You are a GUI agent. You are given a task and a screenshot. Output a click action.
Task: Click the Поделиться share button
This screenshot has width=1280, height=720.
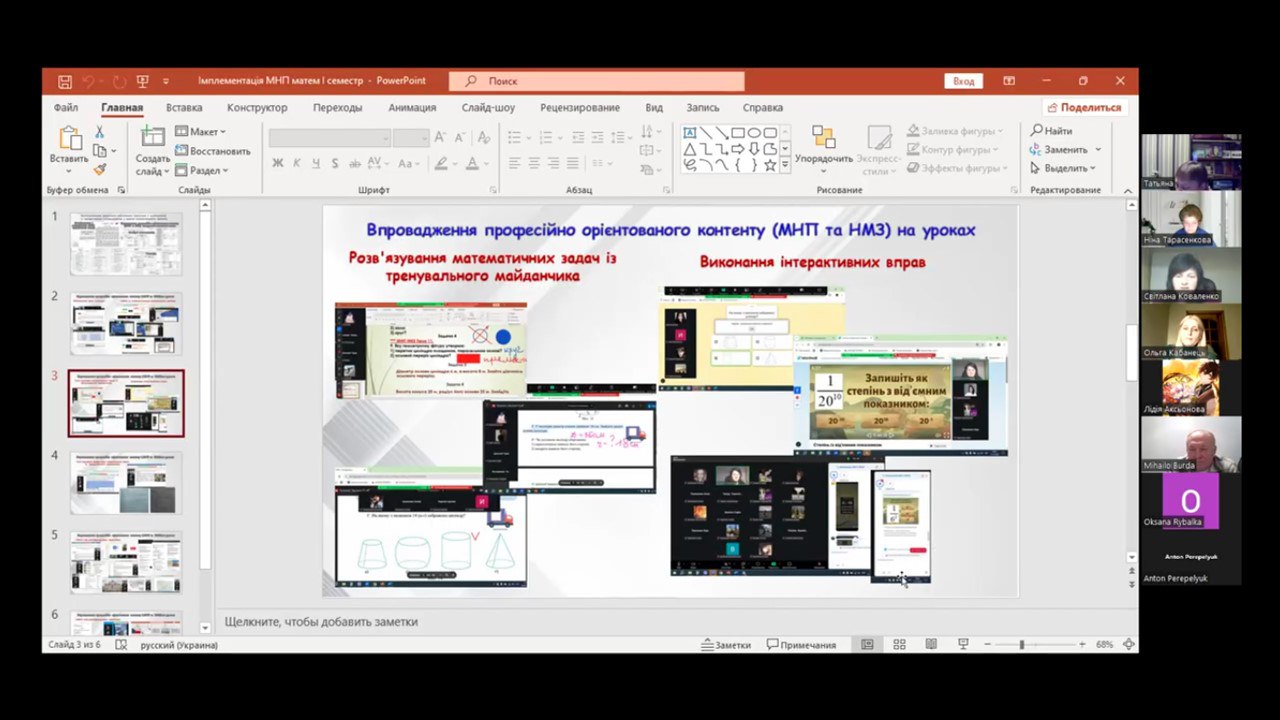tap(1084, 108)
